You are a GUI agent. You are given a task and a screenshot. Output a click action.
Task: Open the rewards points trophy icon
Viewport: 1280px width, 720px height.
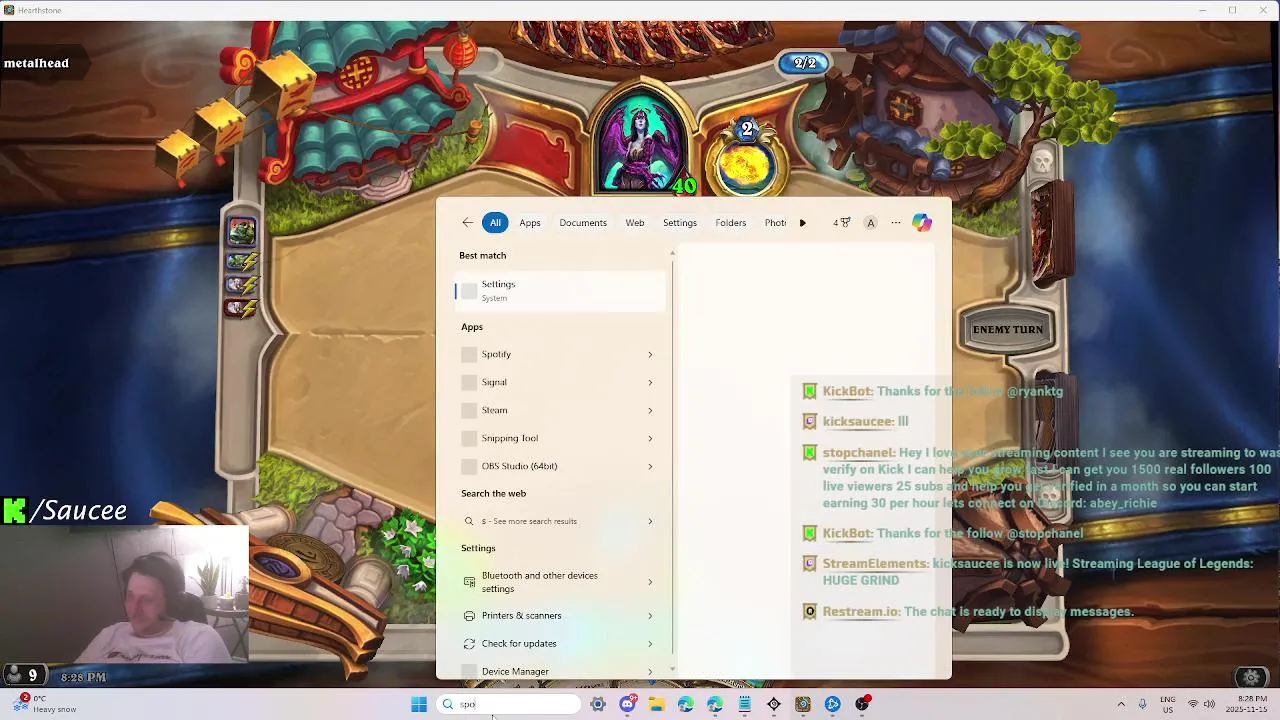(x=841, y=223)
